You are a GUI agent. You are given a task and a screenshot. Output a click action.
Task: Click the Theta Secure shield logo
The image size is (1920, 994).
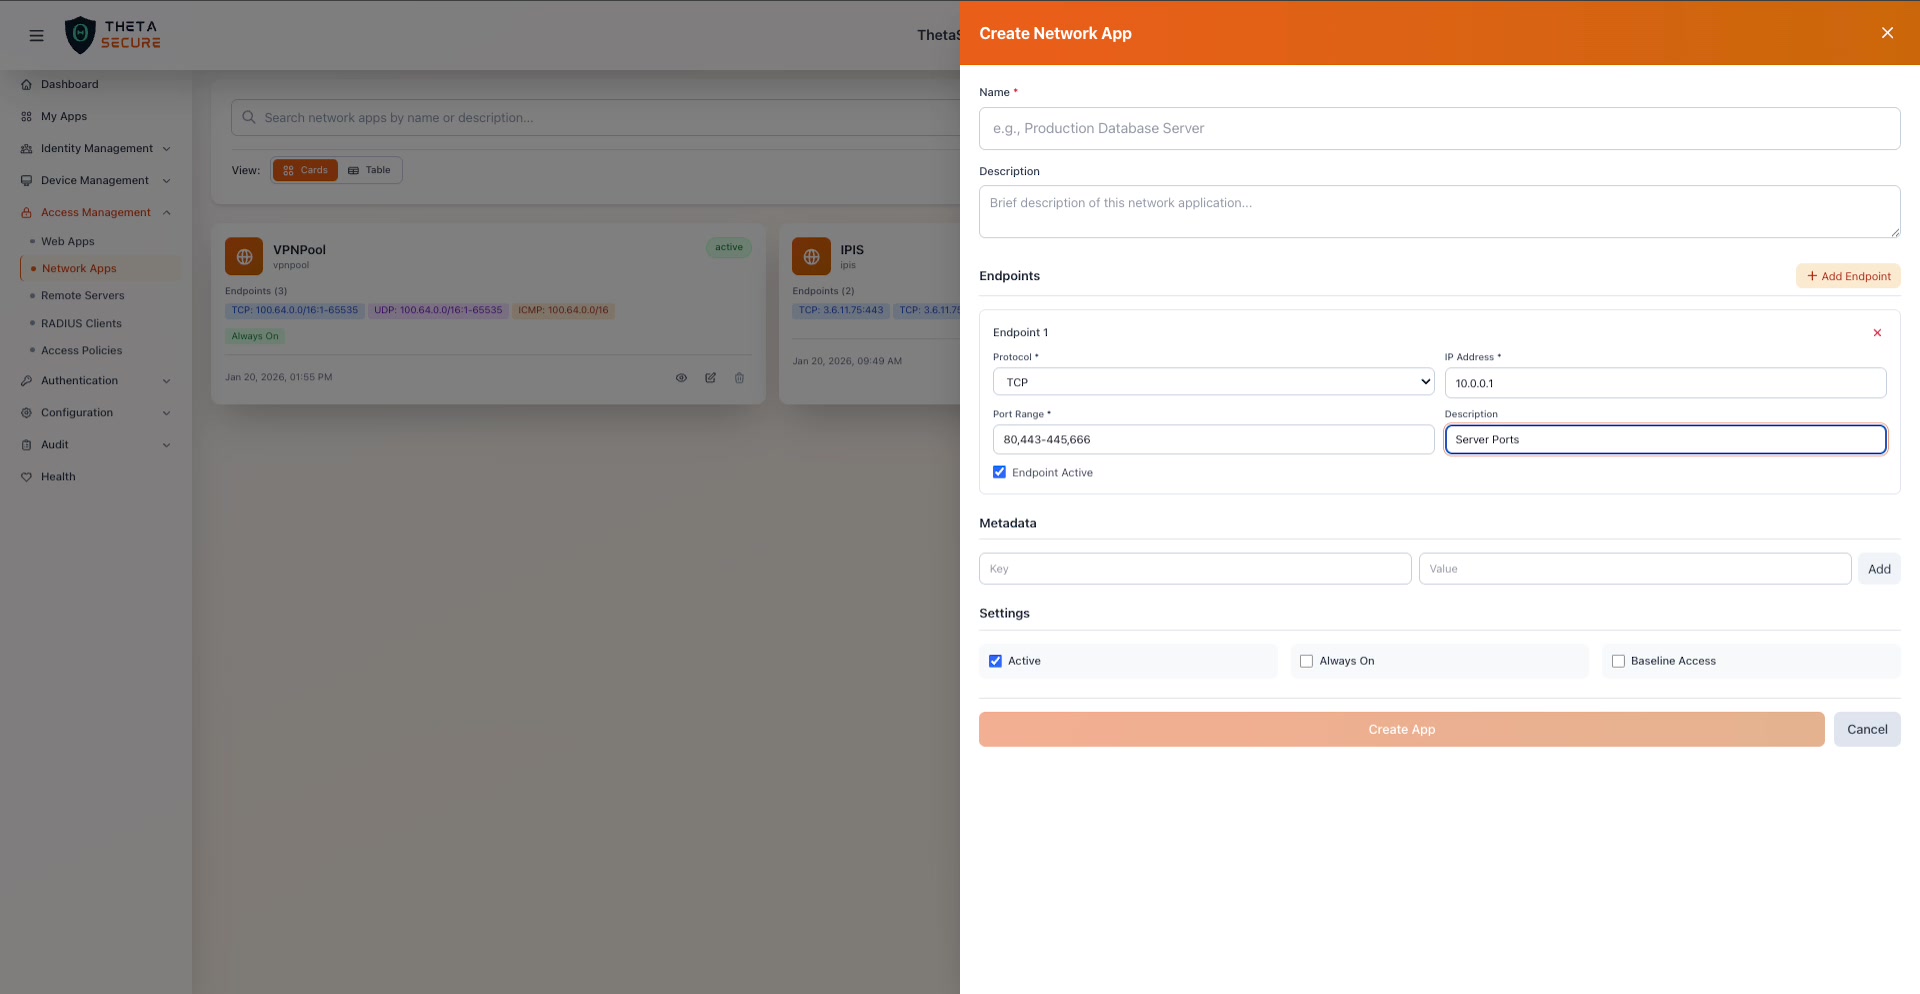click(82, 34)
